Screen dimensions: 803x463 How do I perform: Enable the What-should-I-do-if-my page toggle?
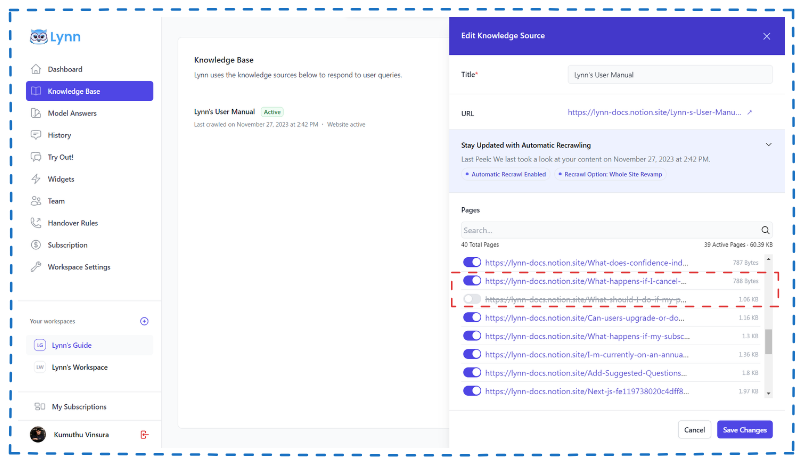coord(473,299)
